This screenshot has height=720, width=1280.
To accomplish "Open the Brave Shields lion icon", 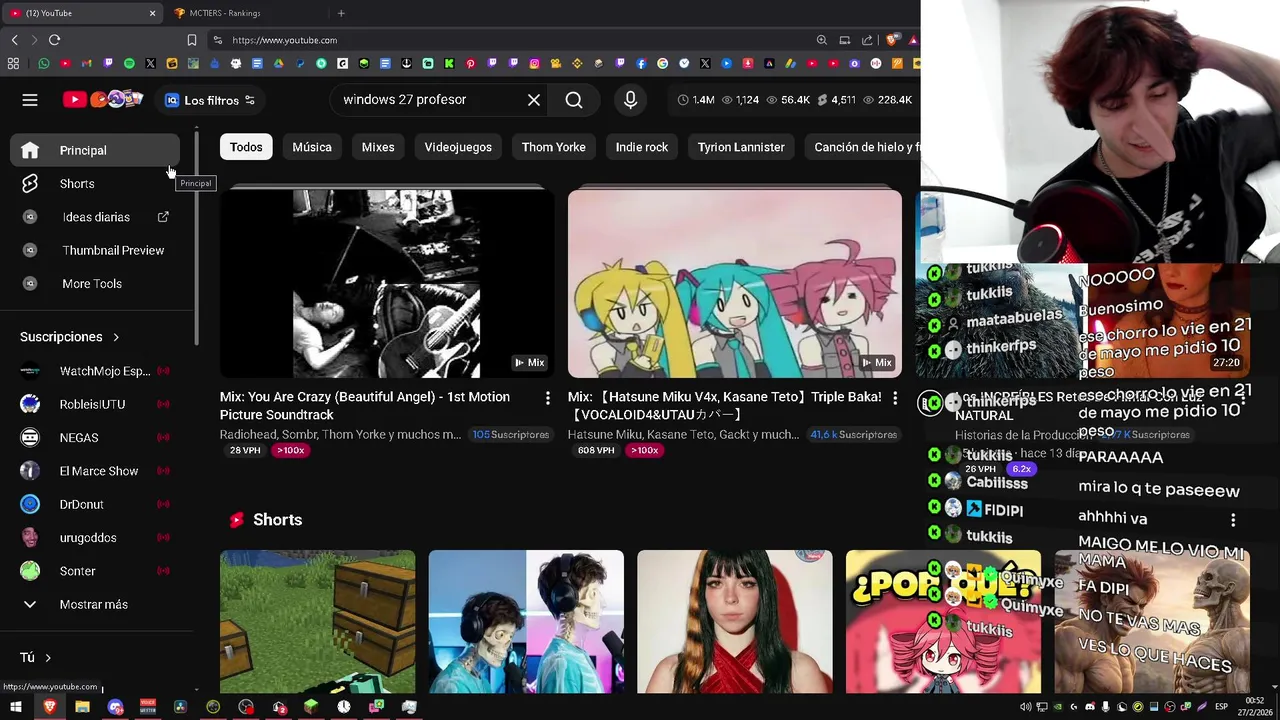I will tap(891, 40).
